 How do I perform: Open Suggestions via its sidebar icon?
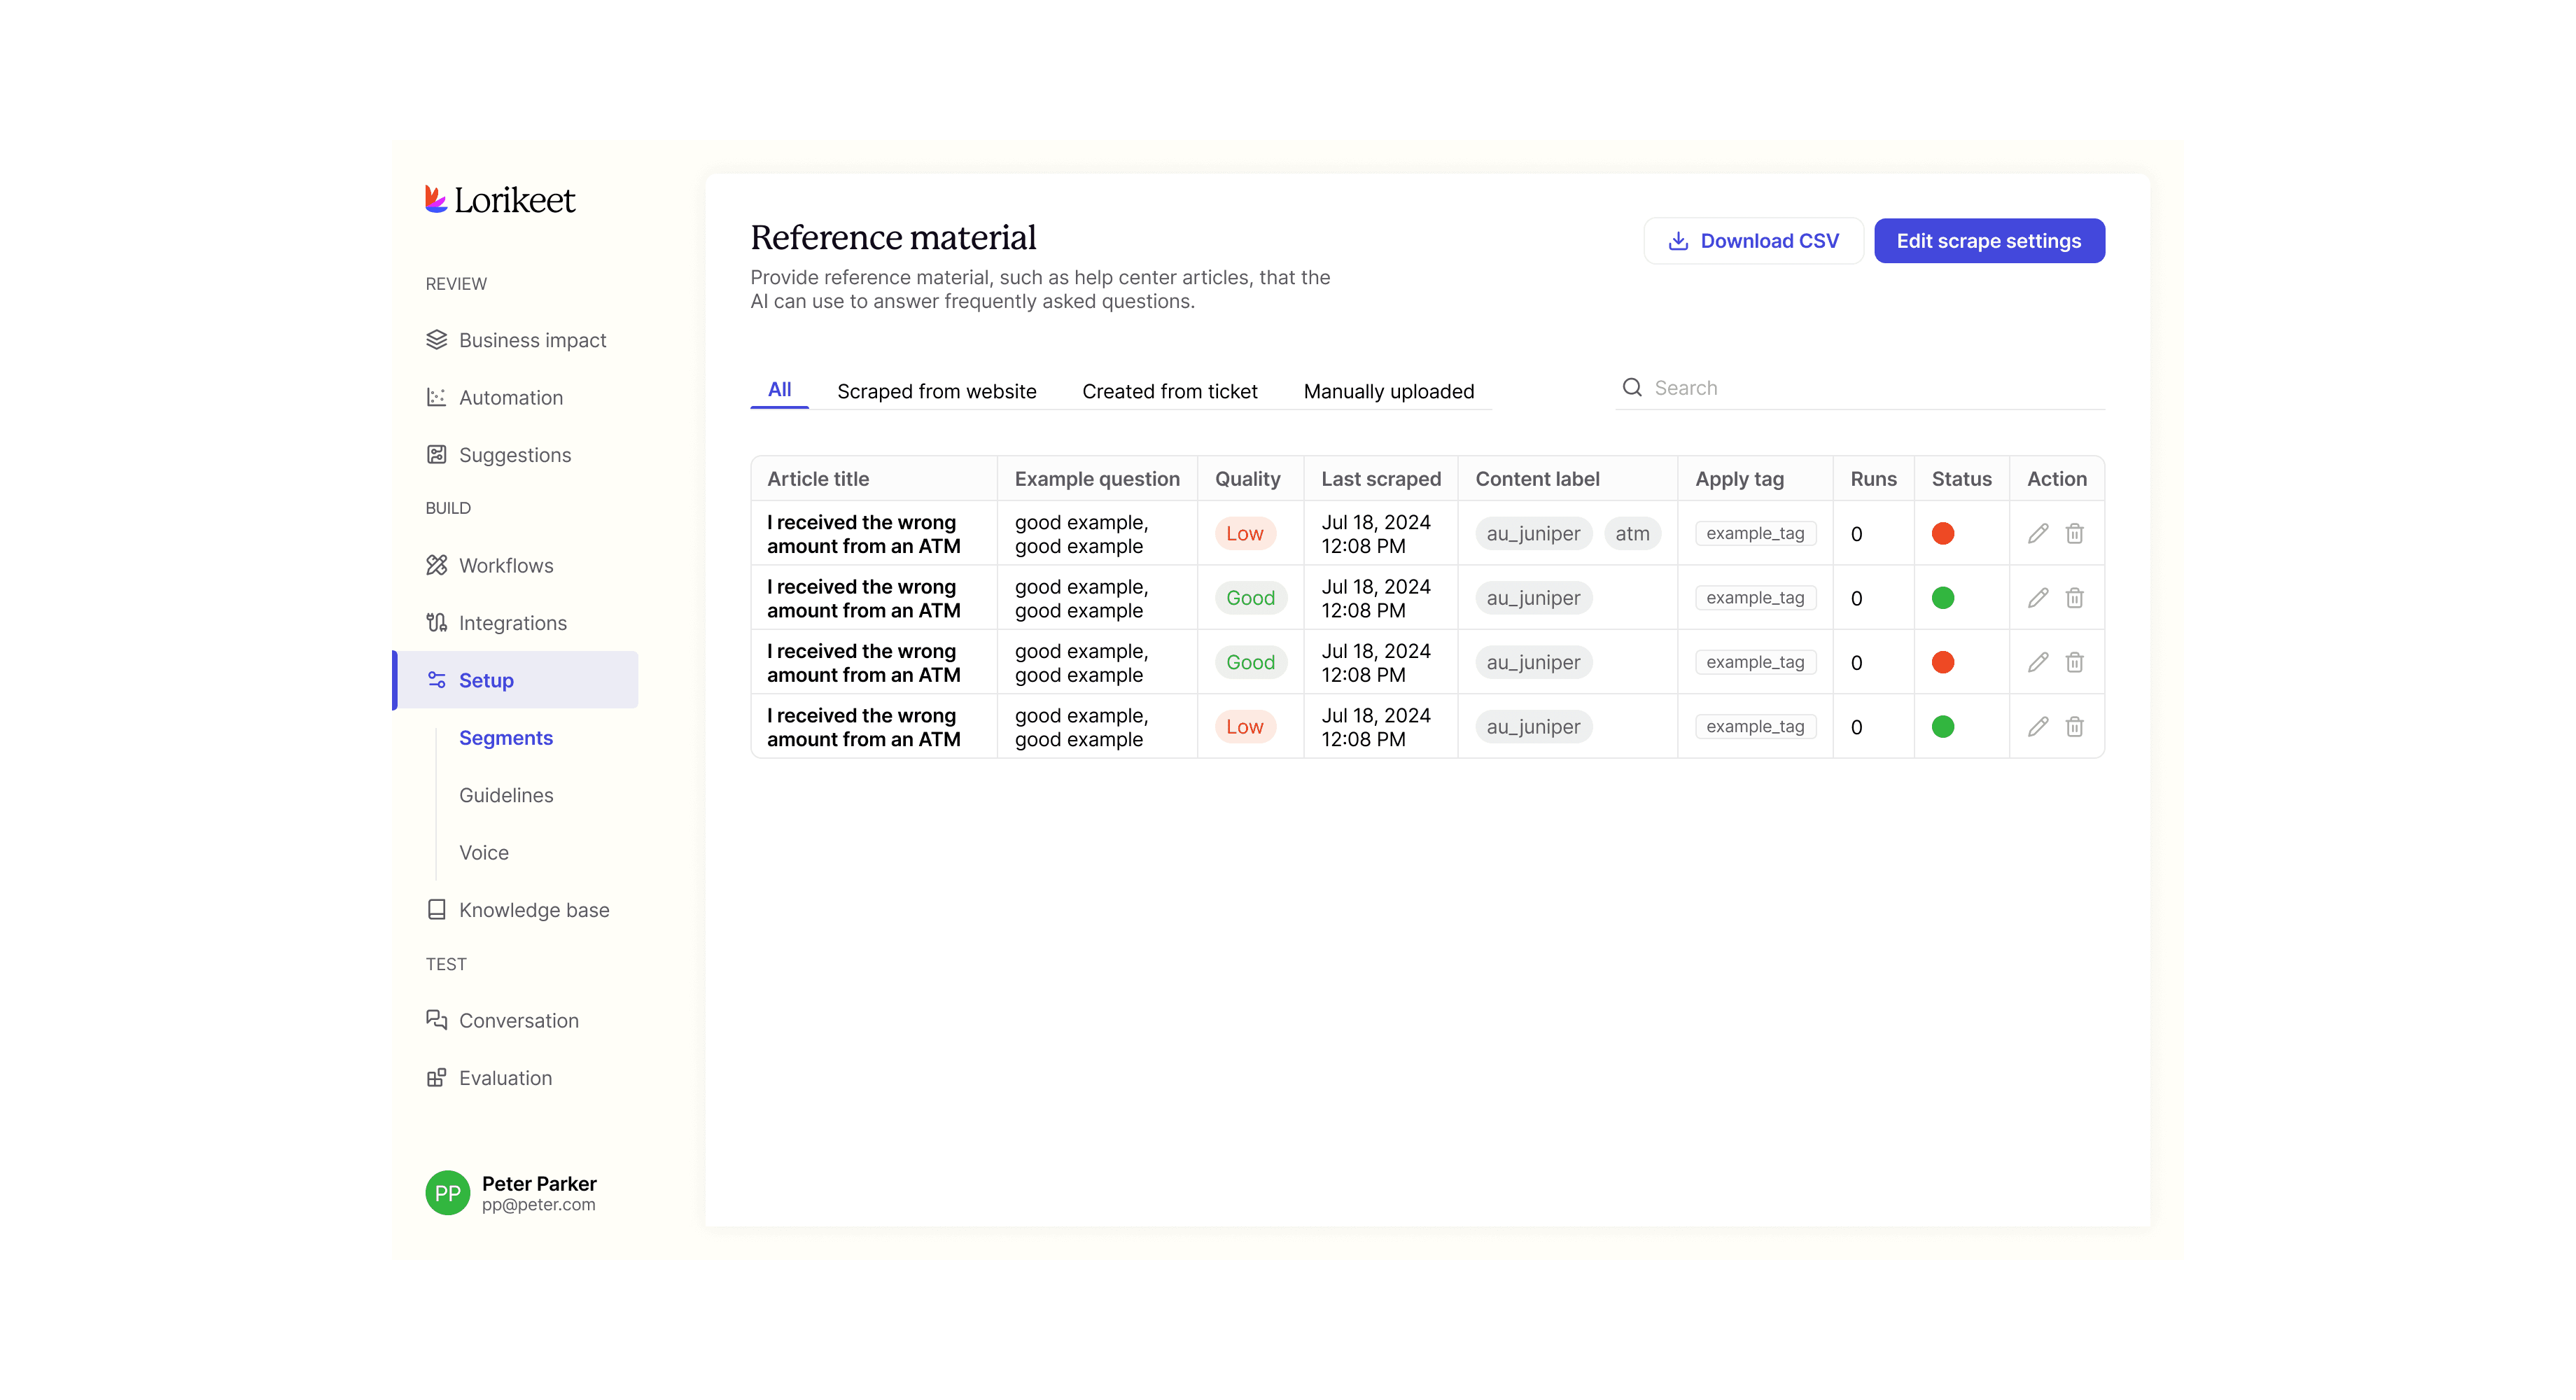click(x=436, y=455)
